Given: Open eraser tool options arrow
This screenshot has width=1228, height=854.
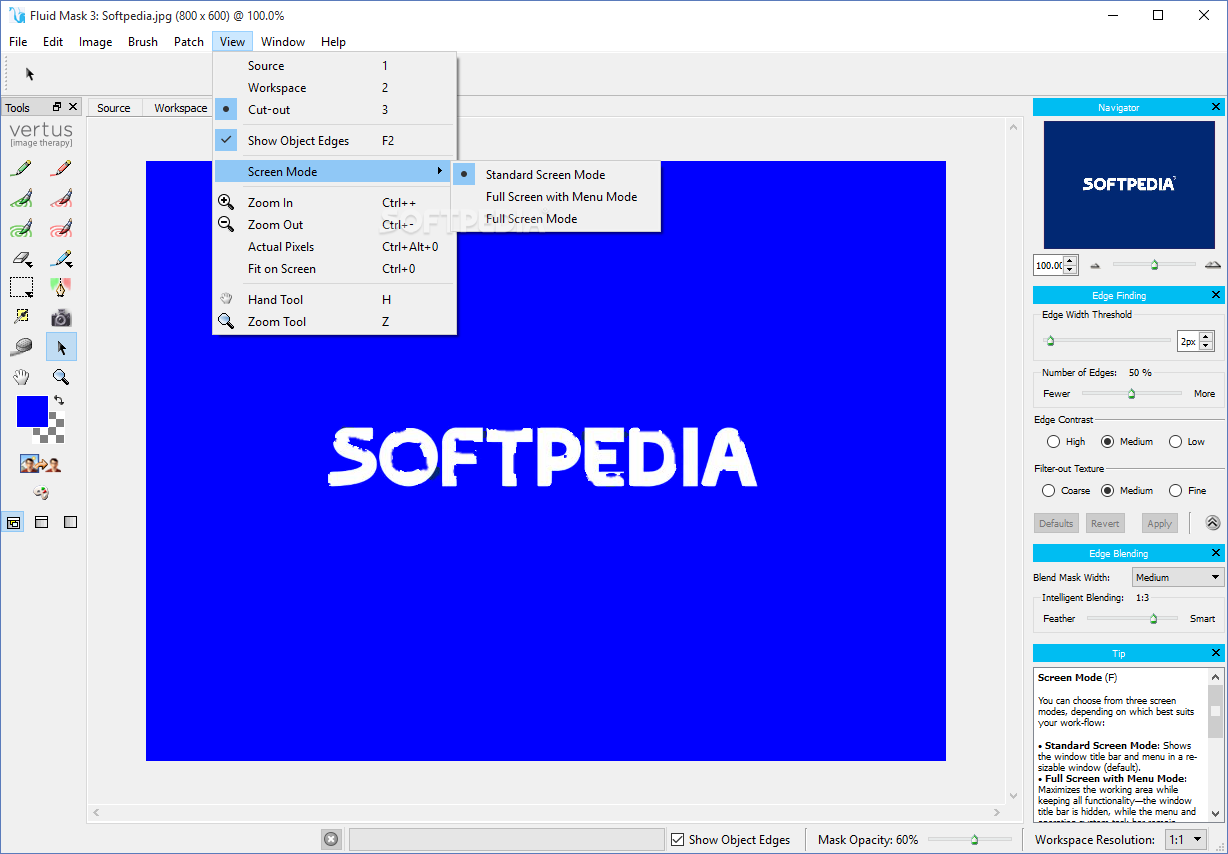Looking at the screenshot, I should (32, 266).
